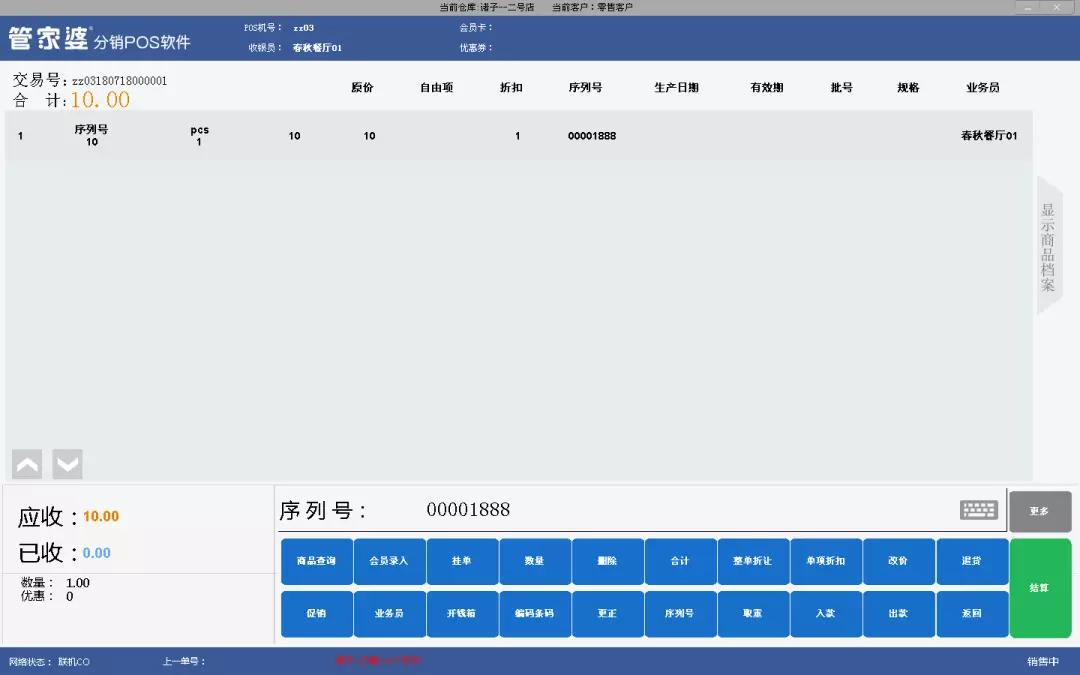Open 商品查询 product lookup
Image resolution: width=1080 pixels, height=675 pixels.
[316, 561]
